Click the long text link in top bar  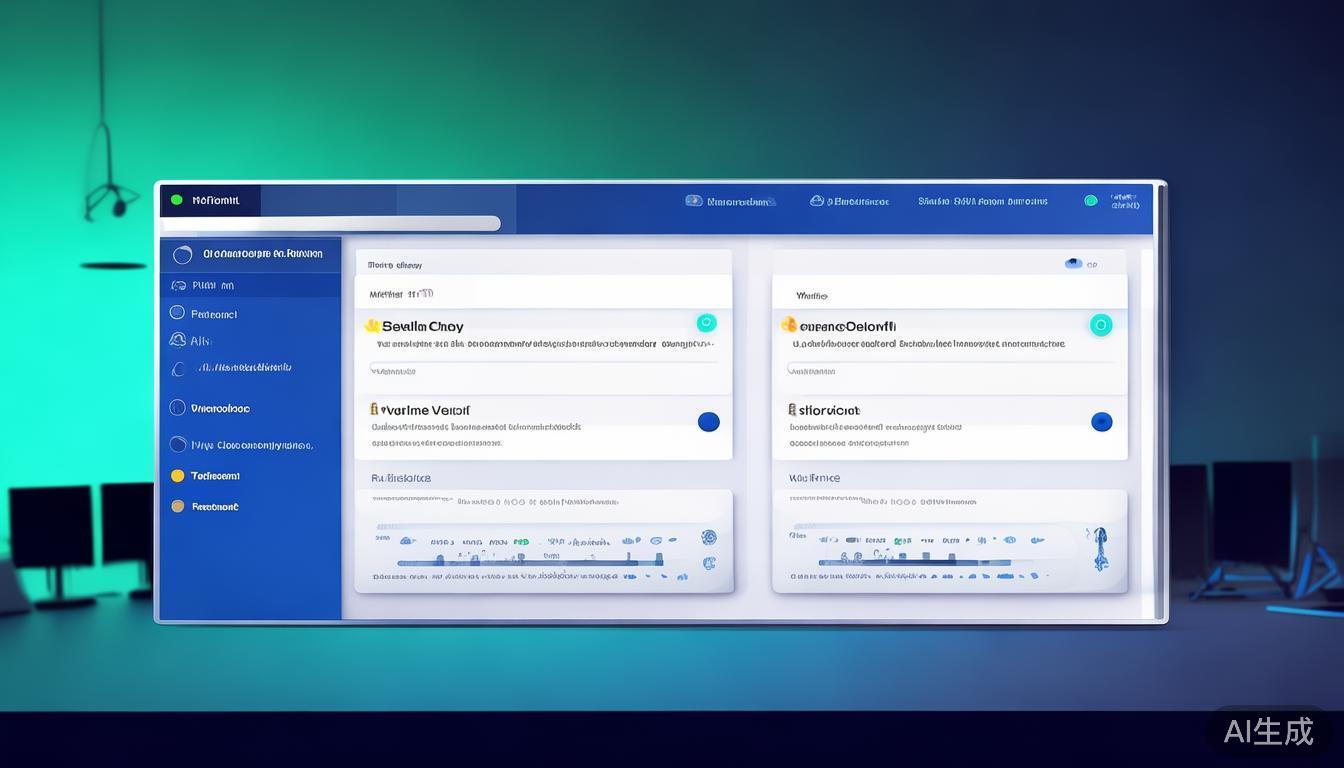point(982,201)
